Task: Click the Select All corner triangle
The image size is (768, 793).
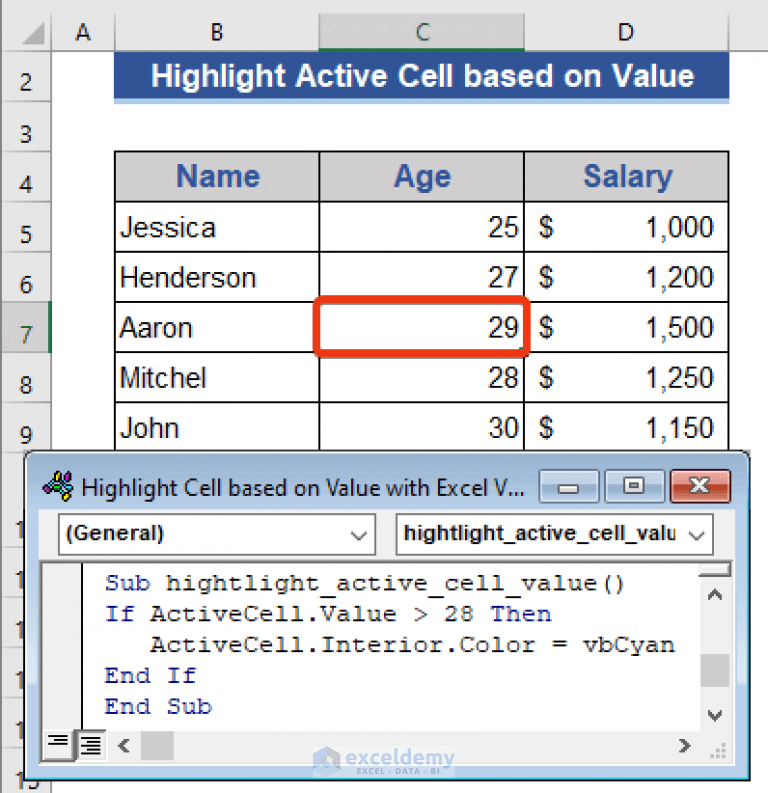Action: click(x=34, y=34)
